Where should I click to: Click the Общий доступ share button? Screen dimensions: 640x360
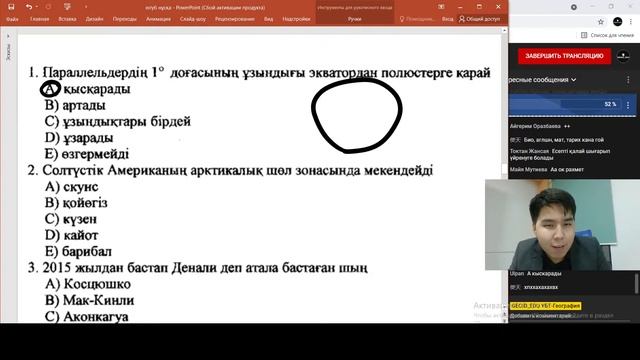pyautogui.click(x=480, y=19)
